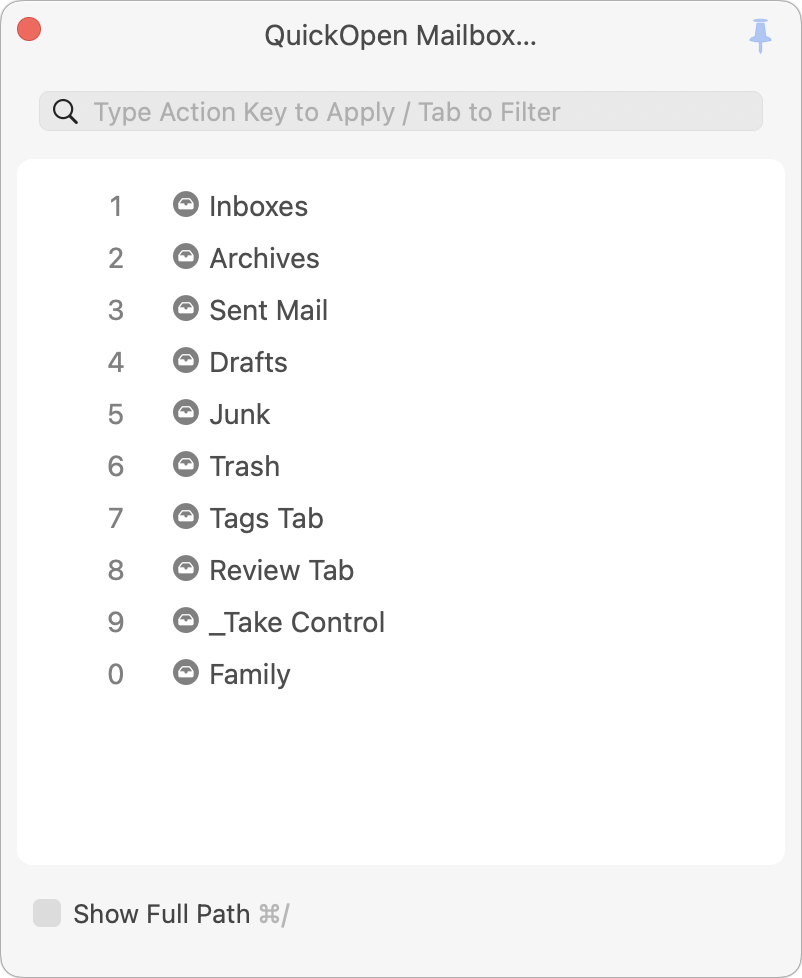Image resolution: width=802 pixels, height=978 pixels.
Task: Click the magnifying glass search icon
Action: coord(66,111)
